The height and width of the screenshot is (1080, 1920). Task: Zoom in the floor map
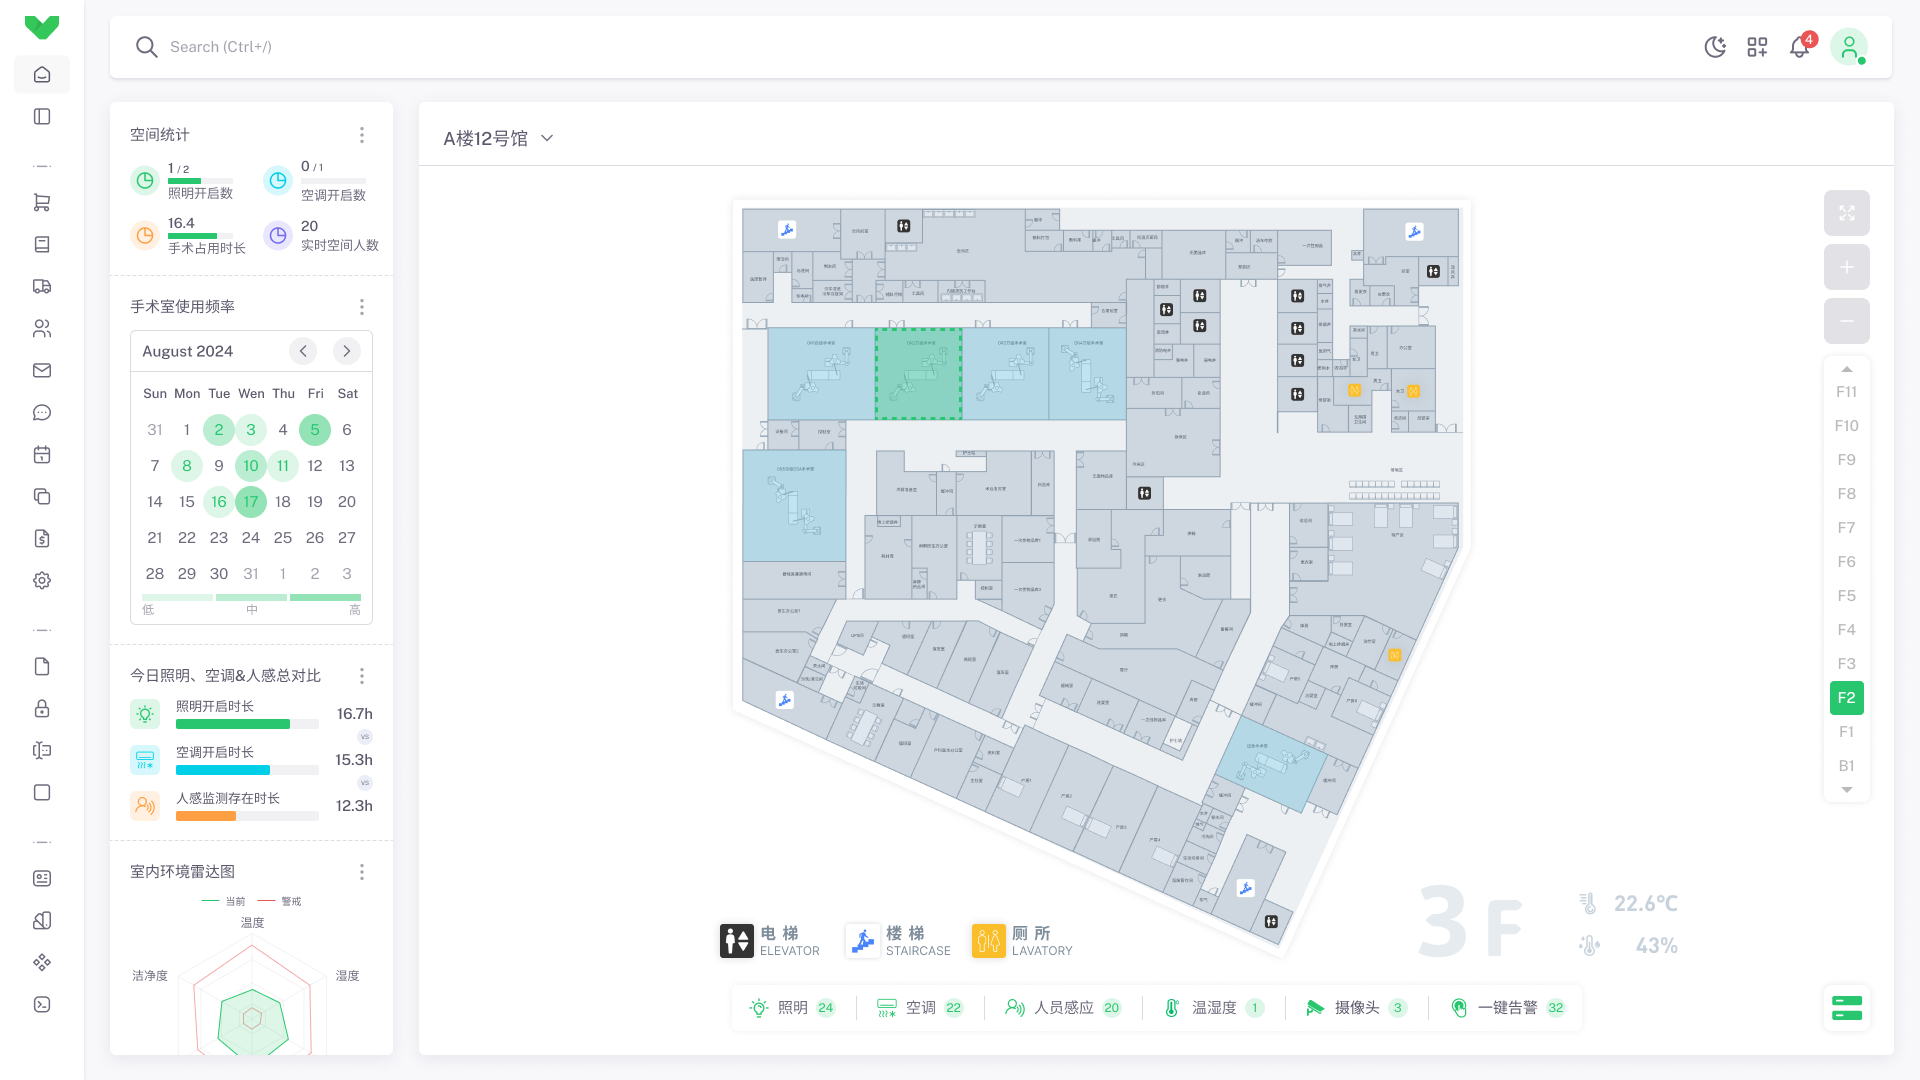point(1846,267)
